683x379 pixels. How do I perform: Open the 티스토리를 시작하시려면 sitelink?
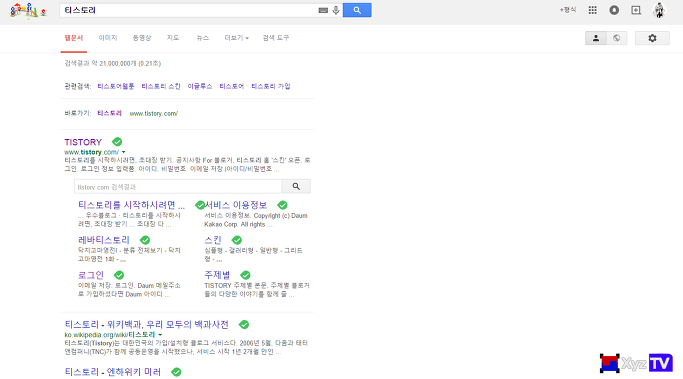coord(132,205)
